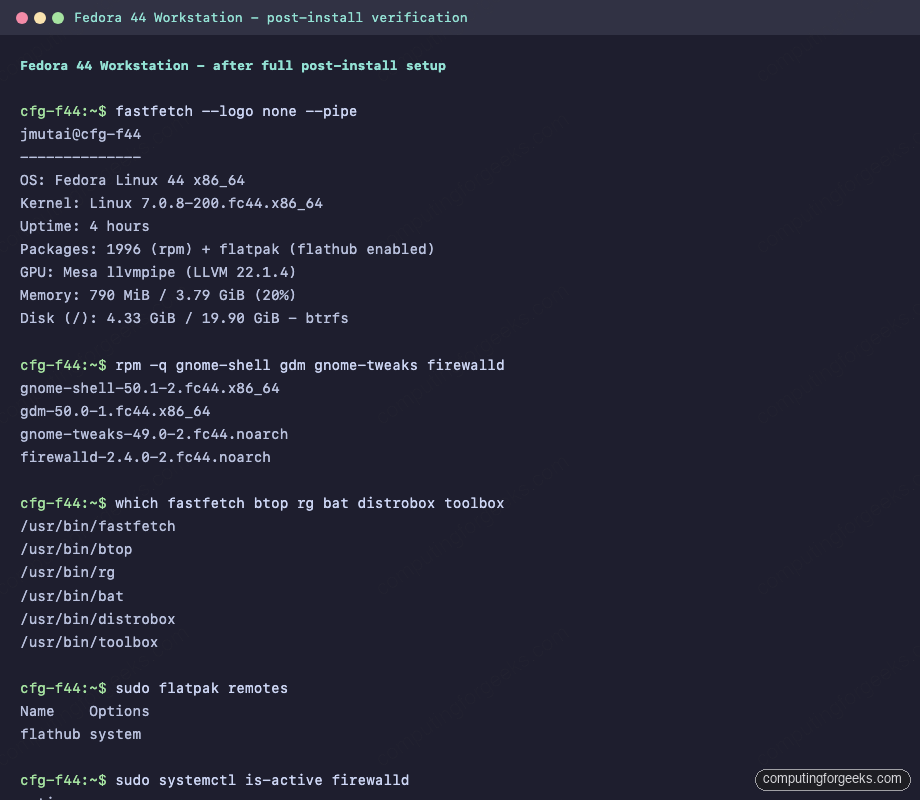Click the 'OS: Fedora Linux 44 x86_64' line
Image resolution: width=920 pixels, height=800 pixels.
point(132,180)
